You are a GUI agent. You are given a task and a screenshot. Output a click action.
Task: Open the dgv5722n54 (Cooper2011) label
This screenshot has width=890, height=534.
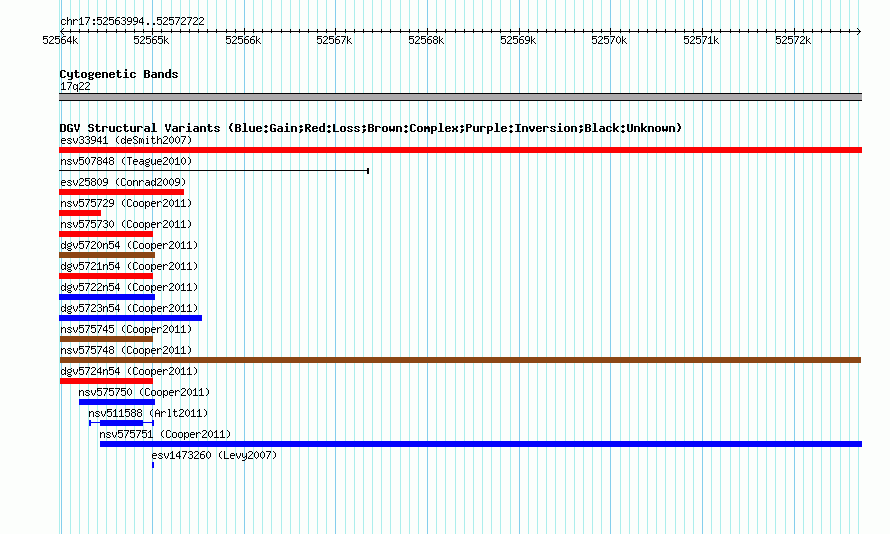[129, 287]
